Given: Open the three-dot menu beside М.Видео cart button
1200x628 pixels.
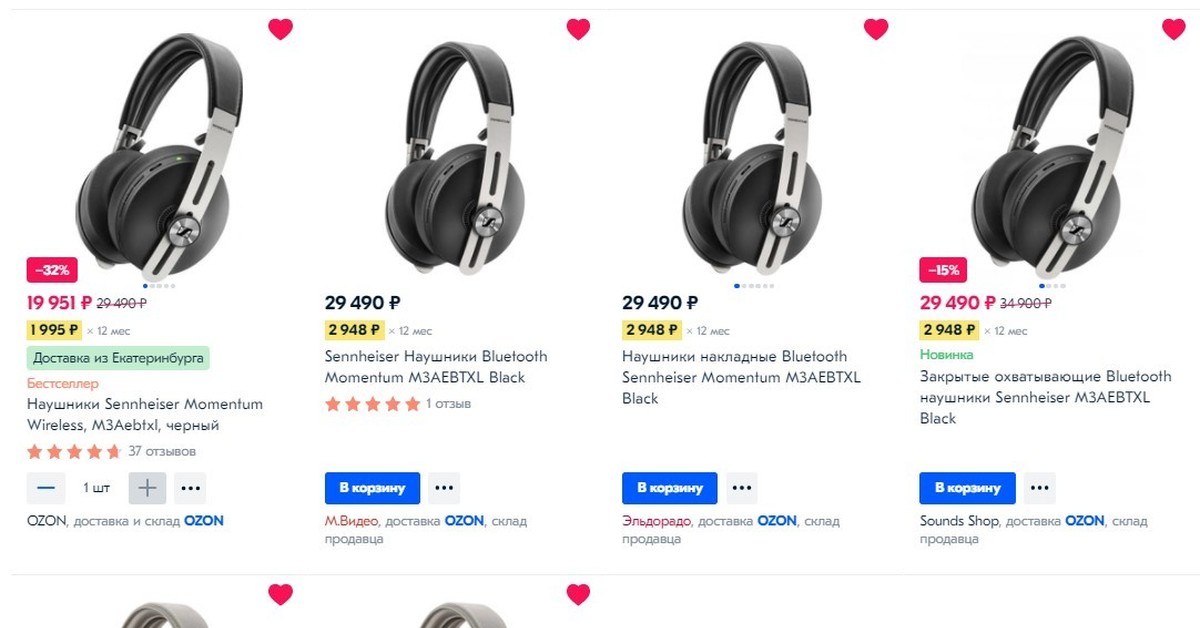Looking at the screenshot, I should pyautogui.click(x=444, y=488).
